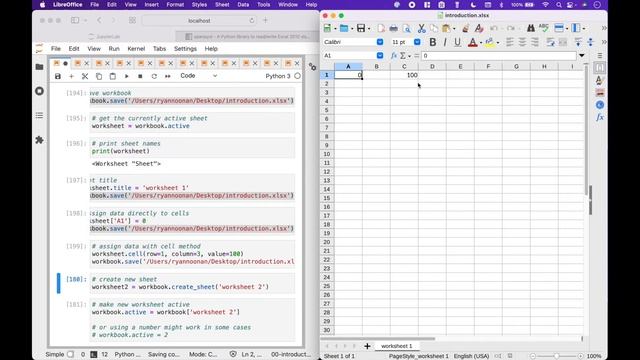This screenshot has height=360, width=640.
Task: Click the PageStyle_worksheet 1 status field
Action: [x=418, y=356]
